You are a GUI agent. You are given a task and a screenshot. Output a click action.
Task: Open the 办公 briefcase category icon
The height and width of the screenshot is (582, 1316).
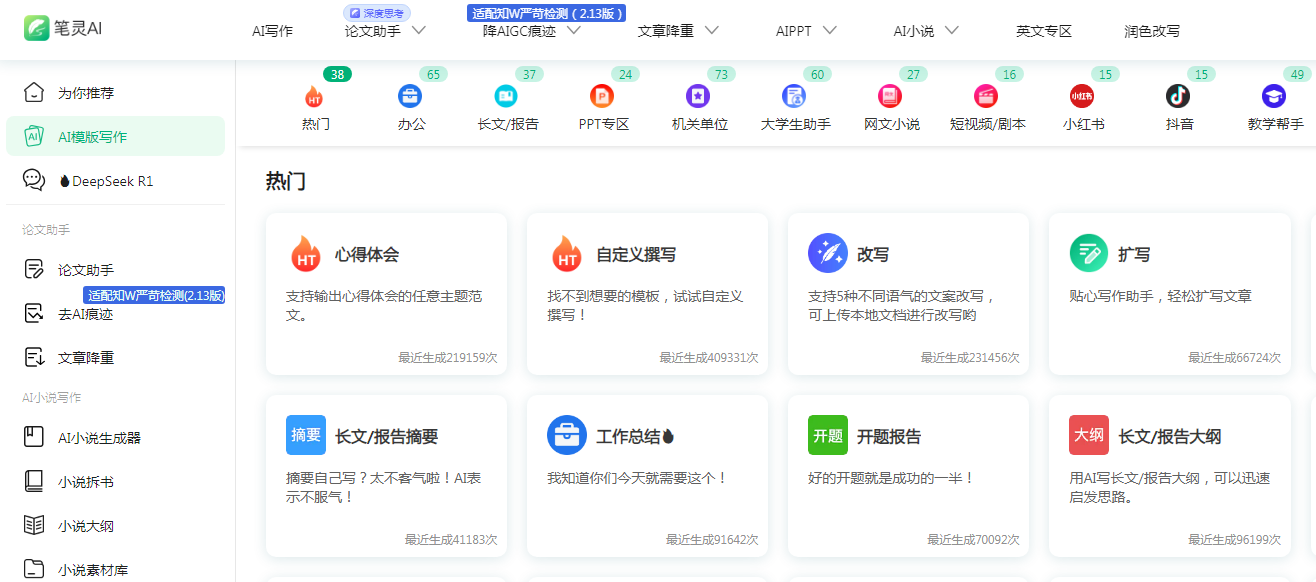click(x=410, y=96)
